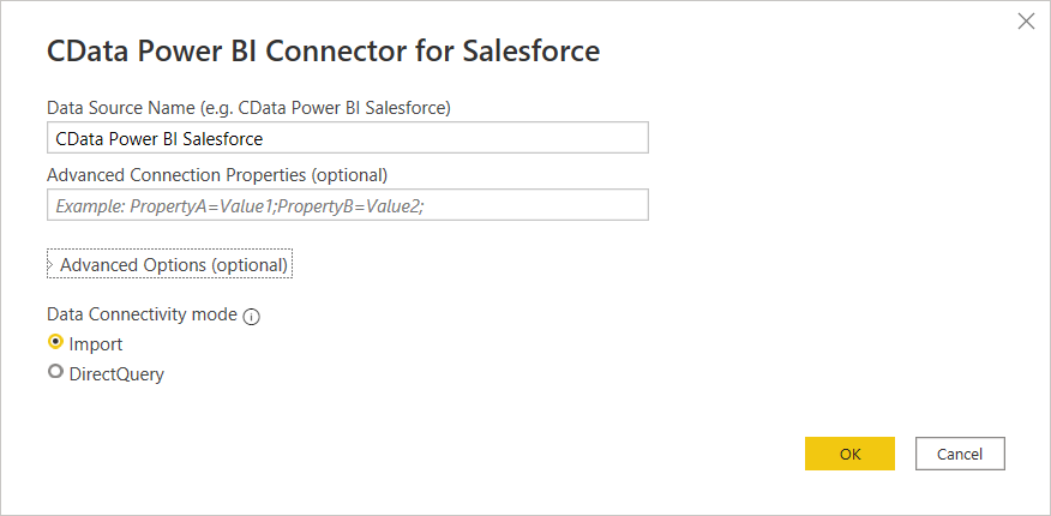Click the 'CData Power BI Salesforce' entered text
The height and width of the screenshot is (516, 1051).
tap(159, 139)
